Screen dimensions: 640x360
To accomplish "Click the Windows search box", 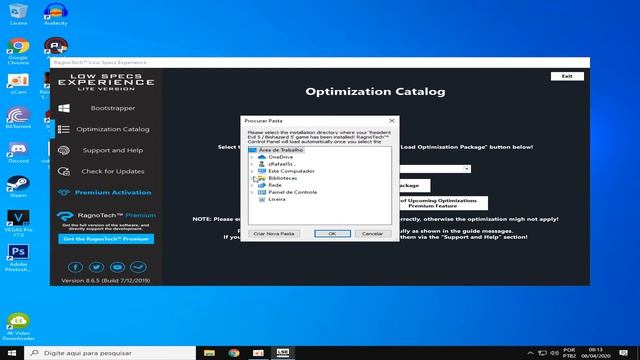I will 110,353.
